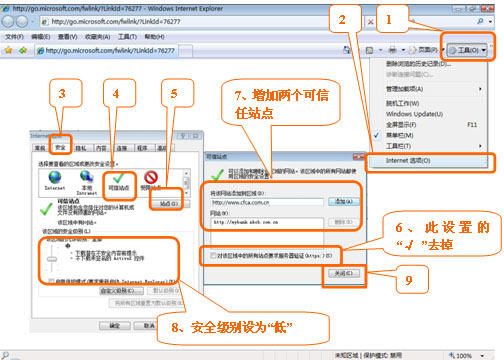The width and height of the screenshot is (504, 360).
Task: Click the red Stop loading icon
Action: point(370,22)
